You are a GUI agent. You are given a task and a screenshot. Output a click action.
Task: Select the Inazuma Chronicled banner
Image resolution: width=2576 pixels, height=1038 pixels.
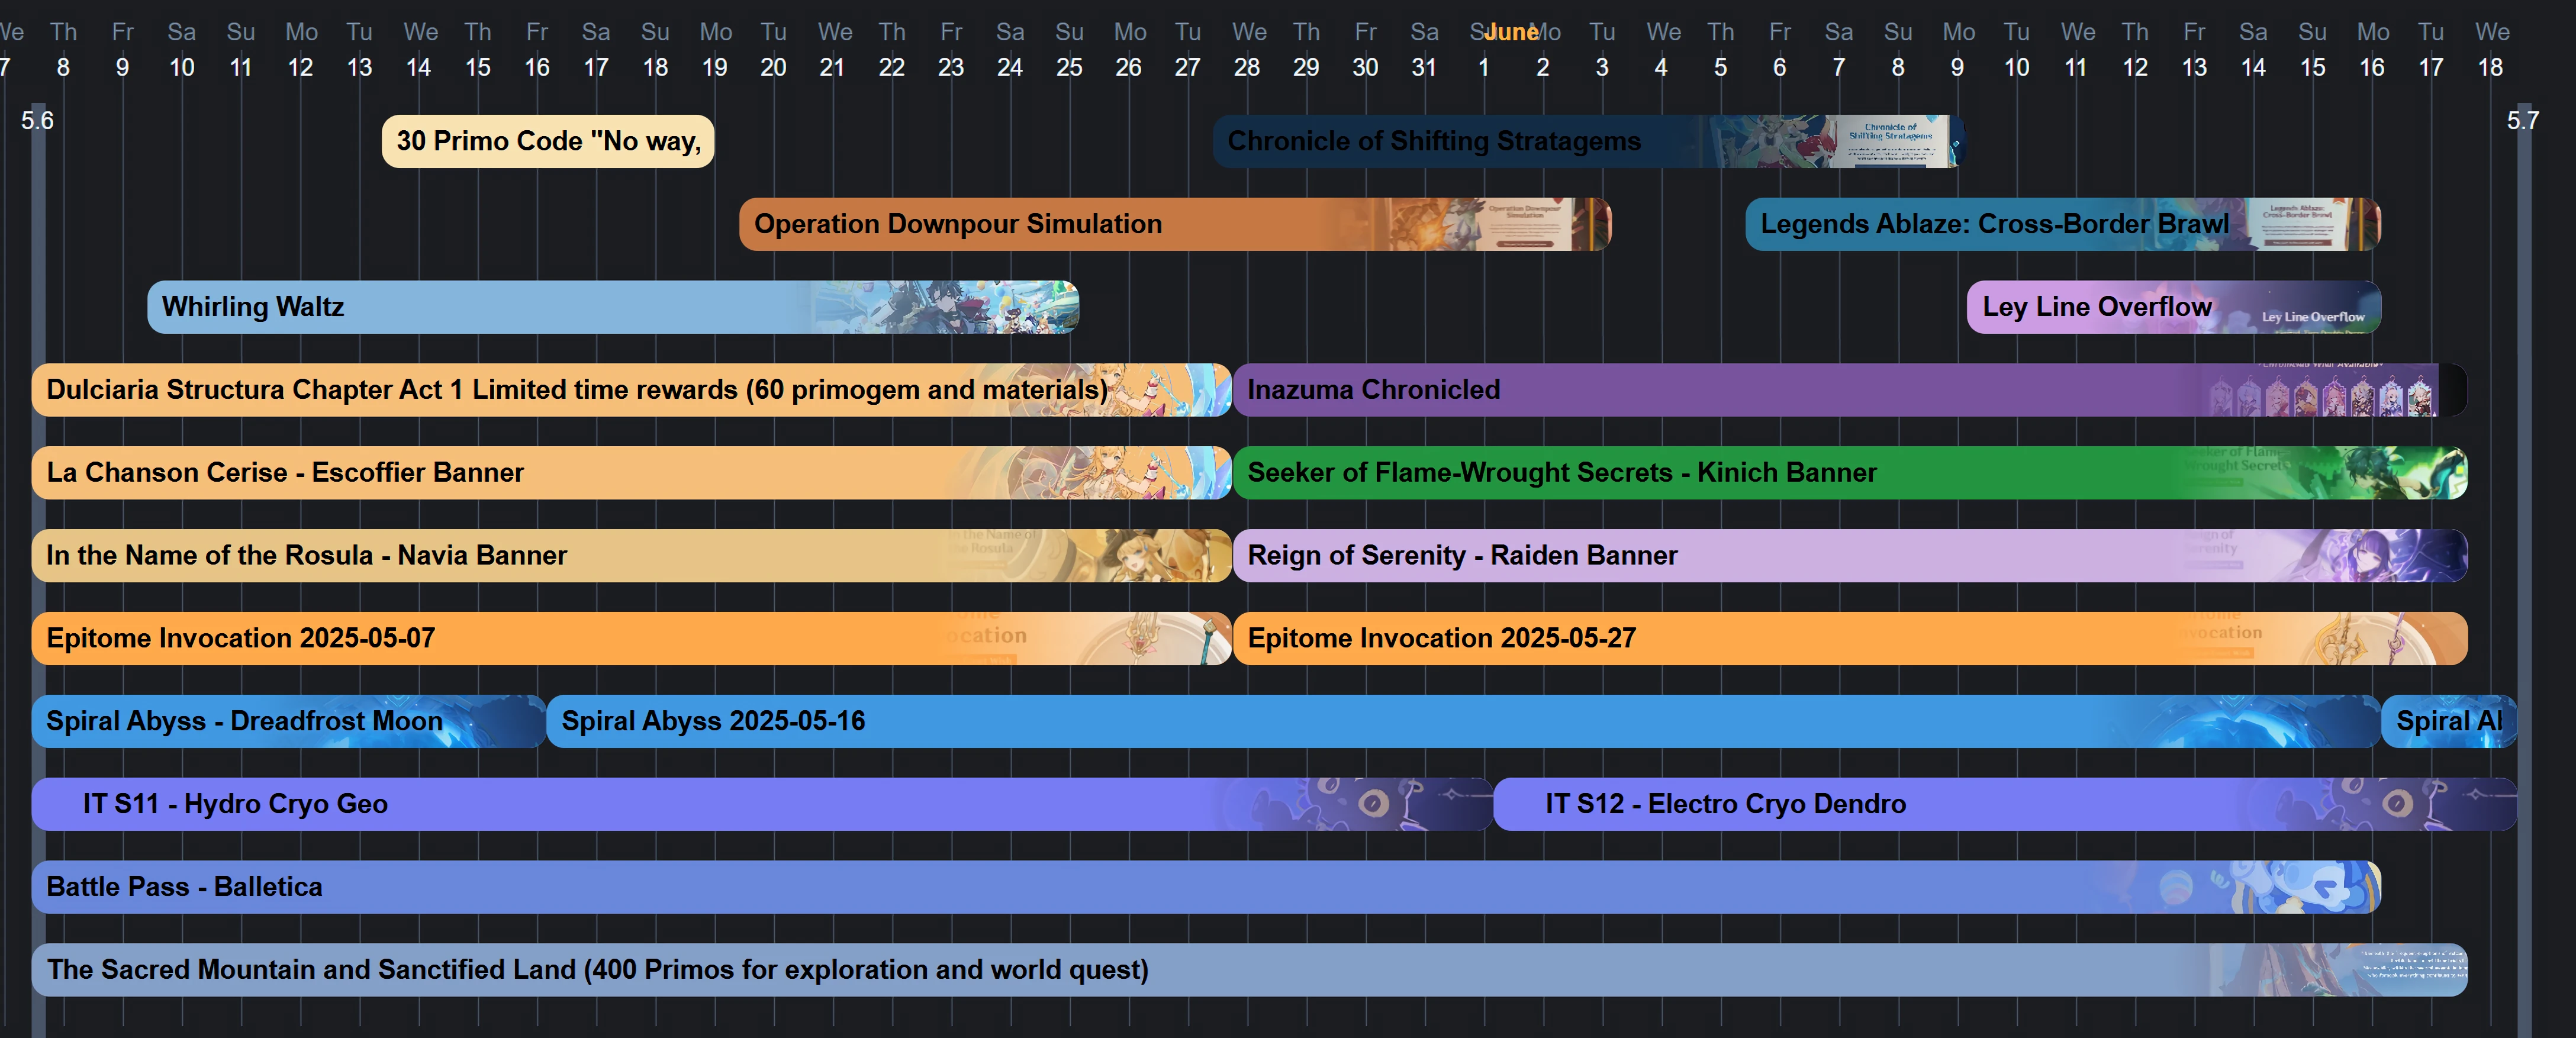click(x=1600, y=390)
